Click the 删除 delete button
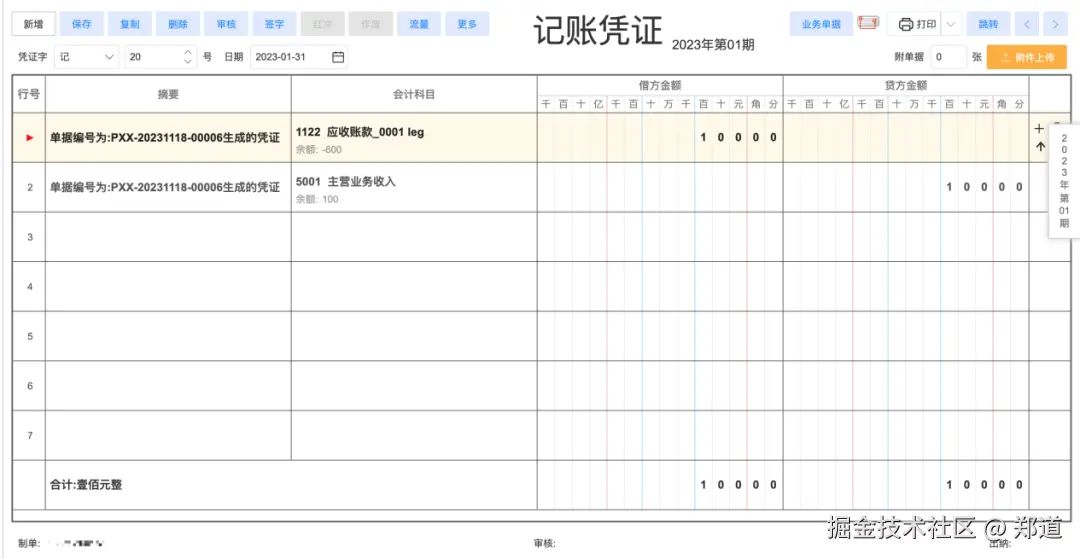The width and height of the screenshot is (1080, 559). pos(178,24)
